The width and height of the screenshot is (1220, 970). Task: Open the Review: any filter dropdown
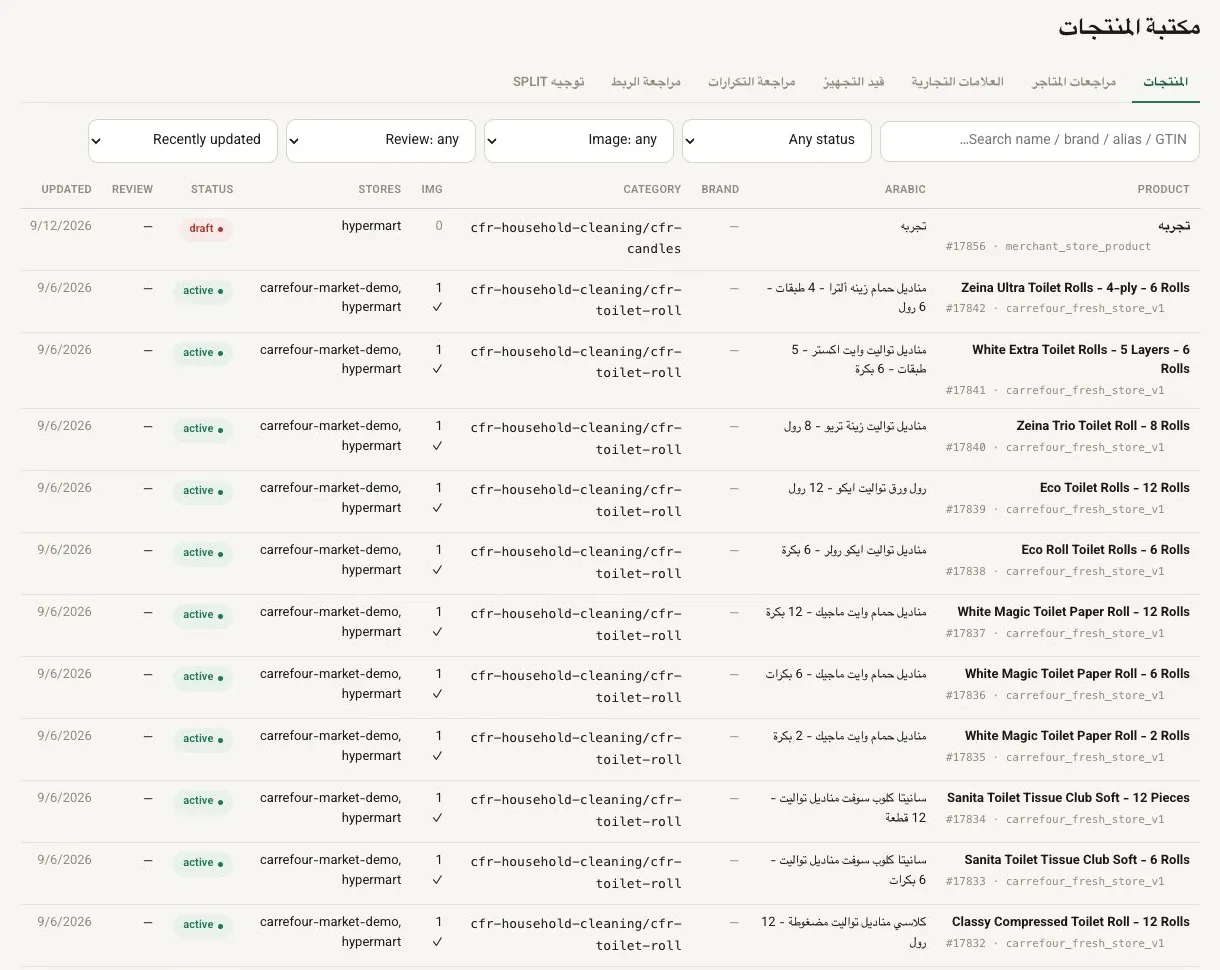click(381, 140)
